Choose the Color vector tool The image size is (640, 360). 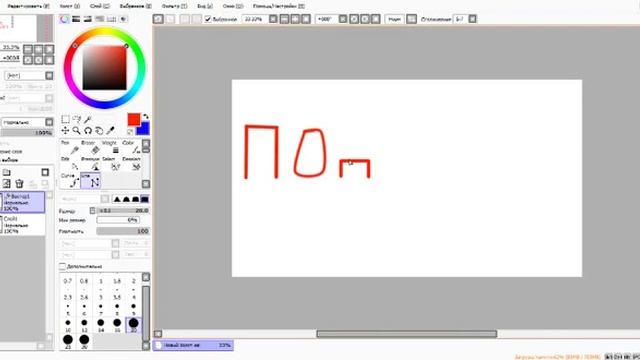click(131, 148)
